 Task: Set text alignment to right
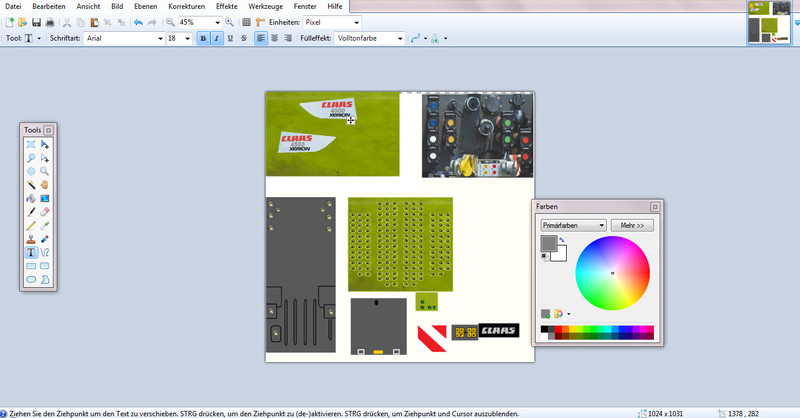288,38
